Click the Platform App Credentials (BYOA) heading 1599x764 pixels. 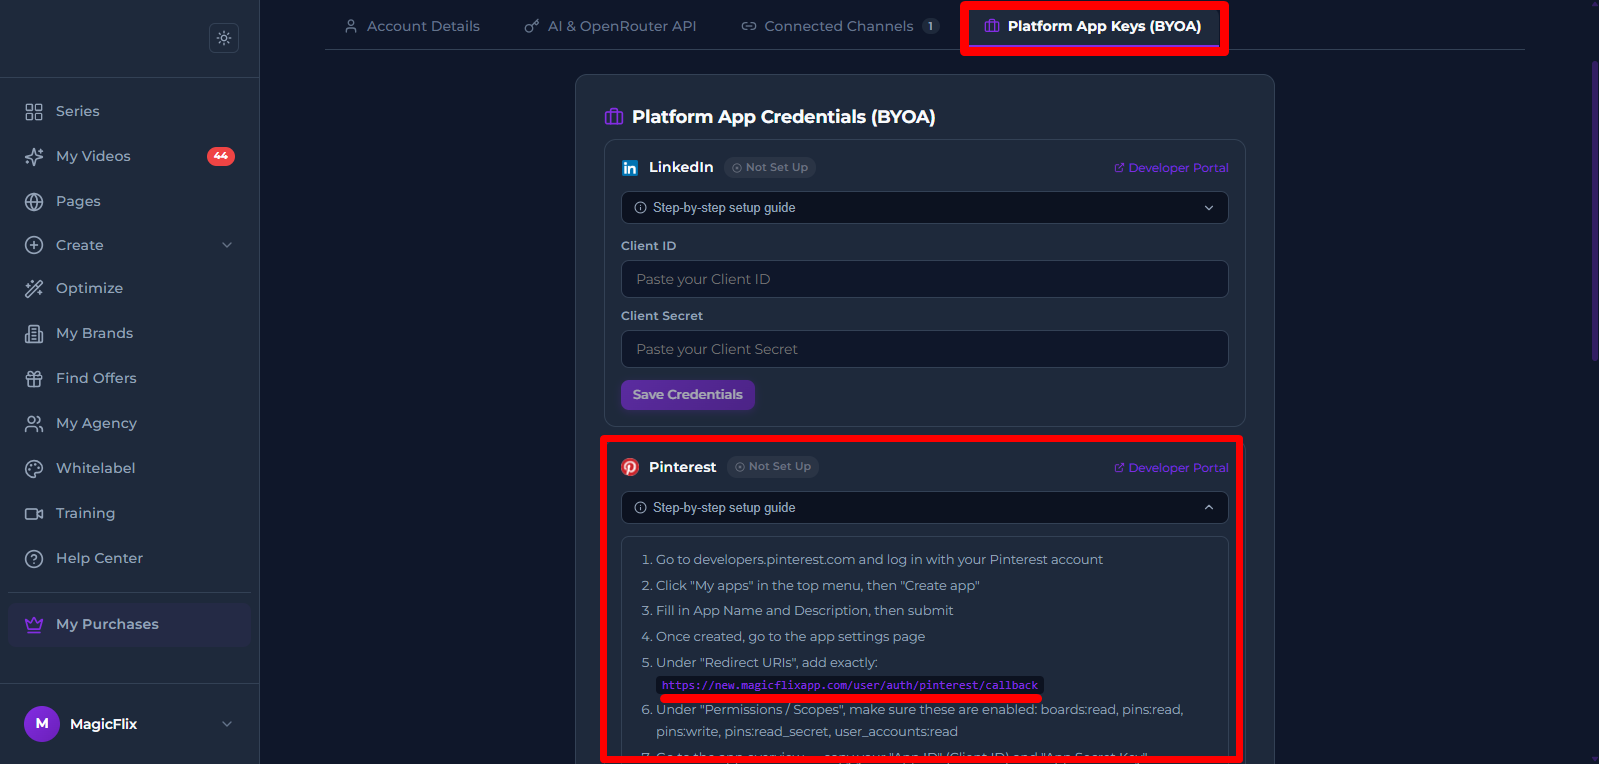pyautogui.click(x=784, y=117)
